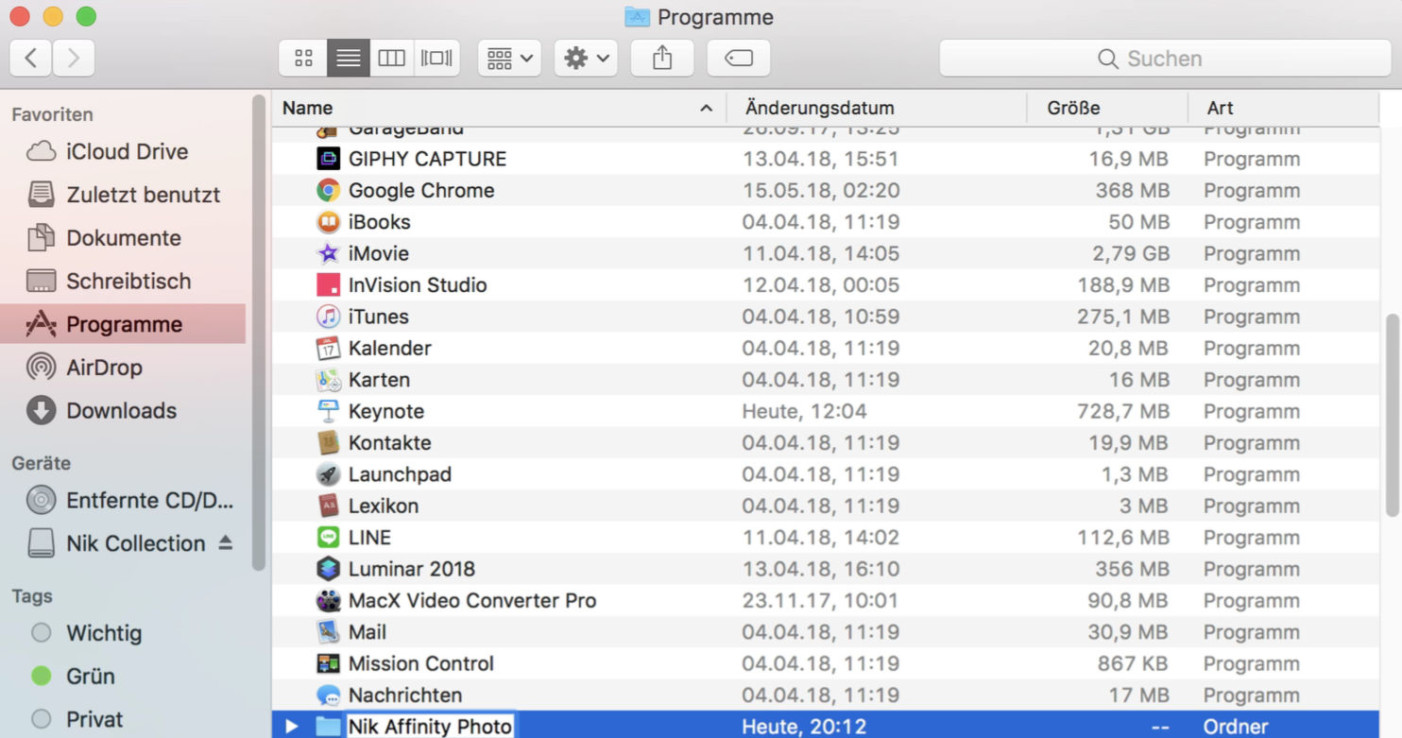
Task: Click the iMovie size 2,79 GB
Action: click(1131, 253)
